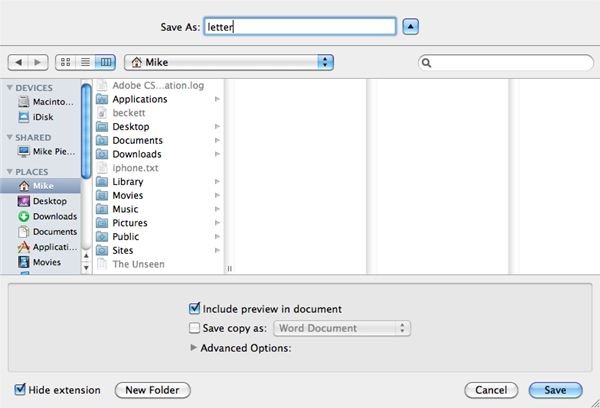The height and width of the screenshot is (408, 600).
Task: Open the Word Document format dropdown
Action: tap(342, 328)
